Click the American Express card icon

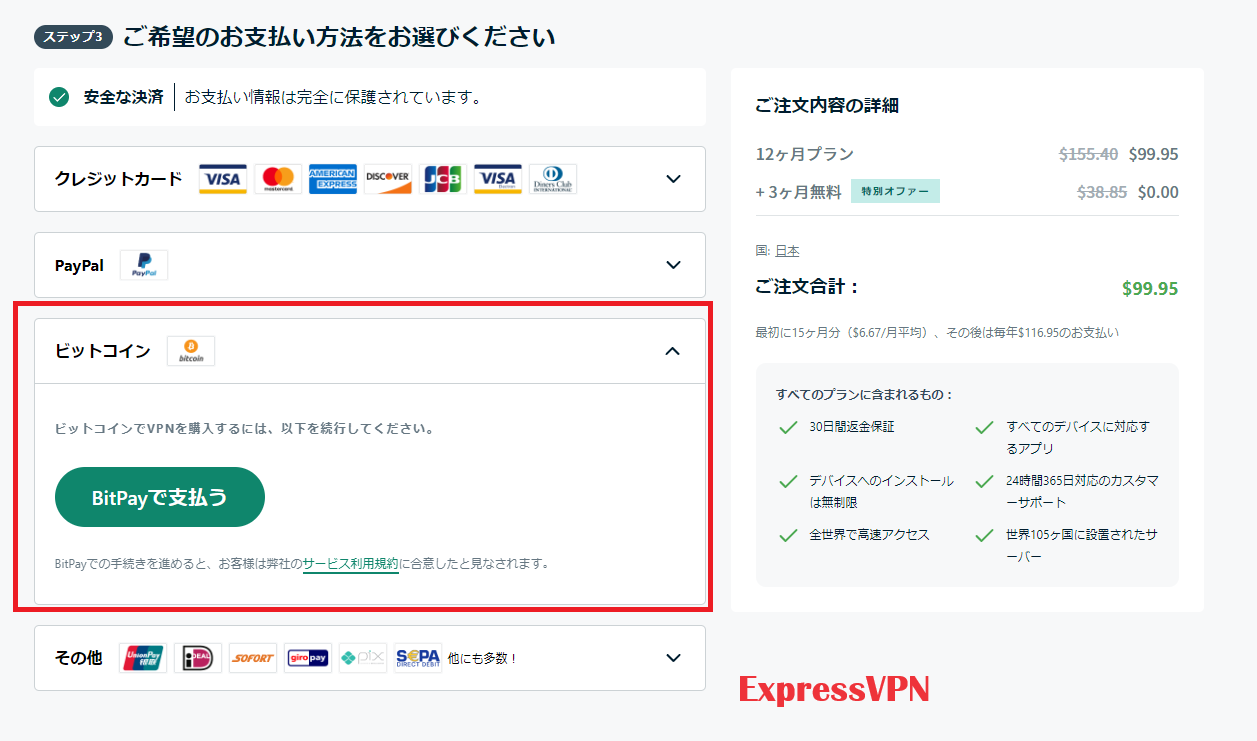(x=333, y=179)
